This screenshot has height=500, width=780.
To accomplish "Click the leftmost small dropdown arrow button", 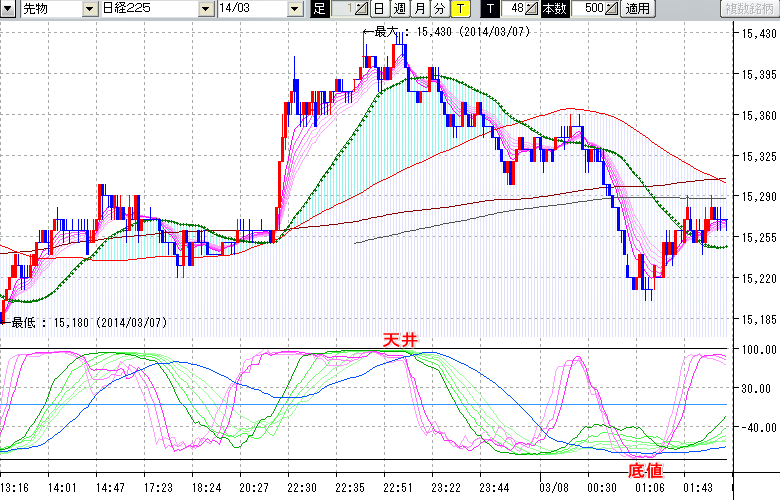I will click(8, 9).
